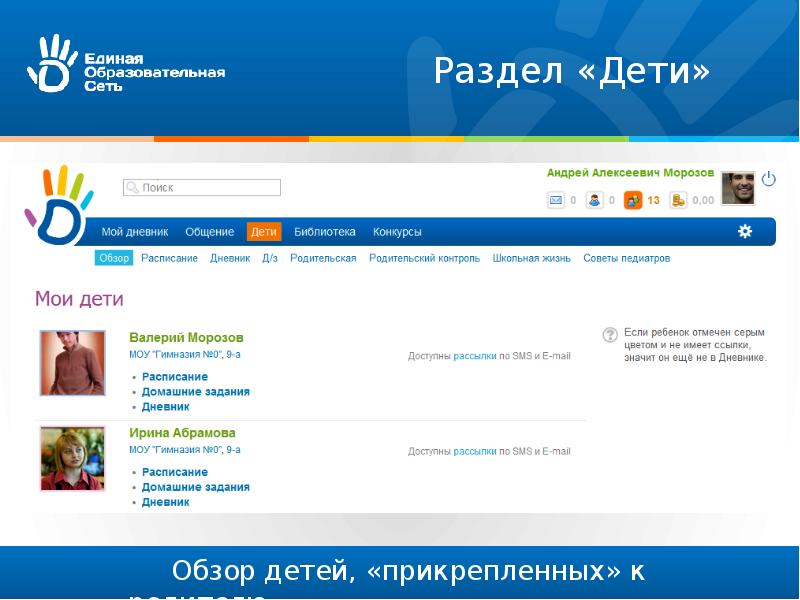This screenshot has height=600, width=800.
Task: Open the Советы педиатров tab
Action: point(626,258)
